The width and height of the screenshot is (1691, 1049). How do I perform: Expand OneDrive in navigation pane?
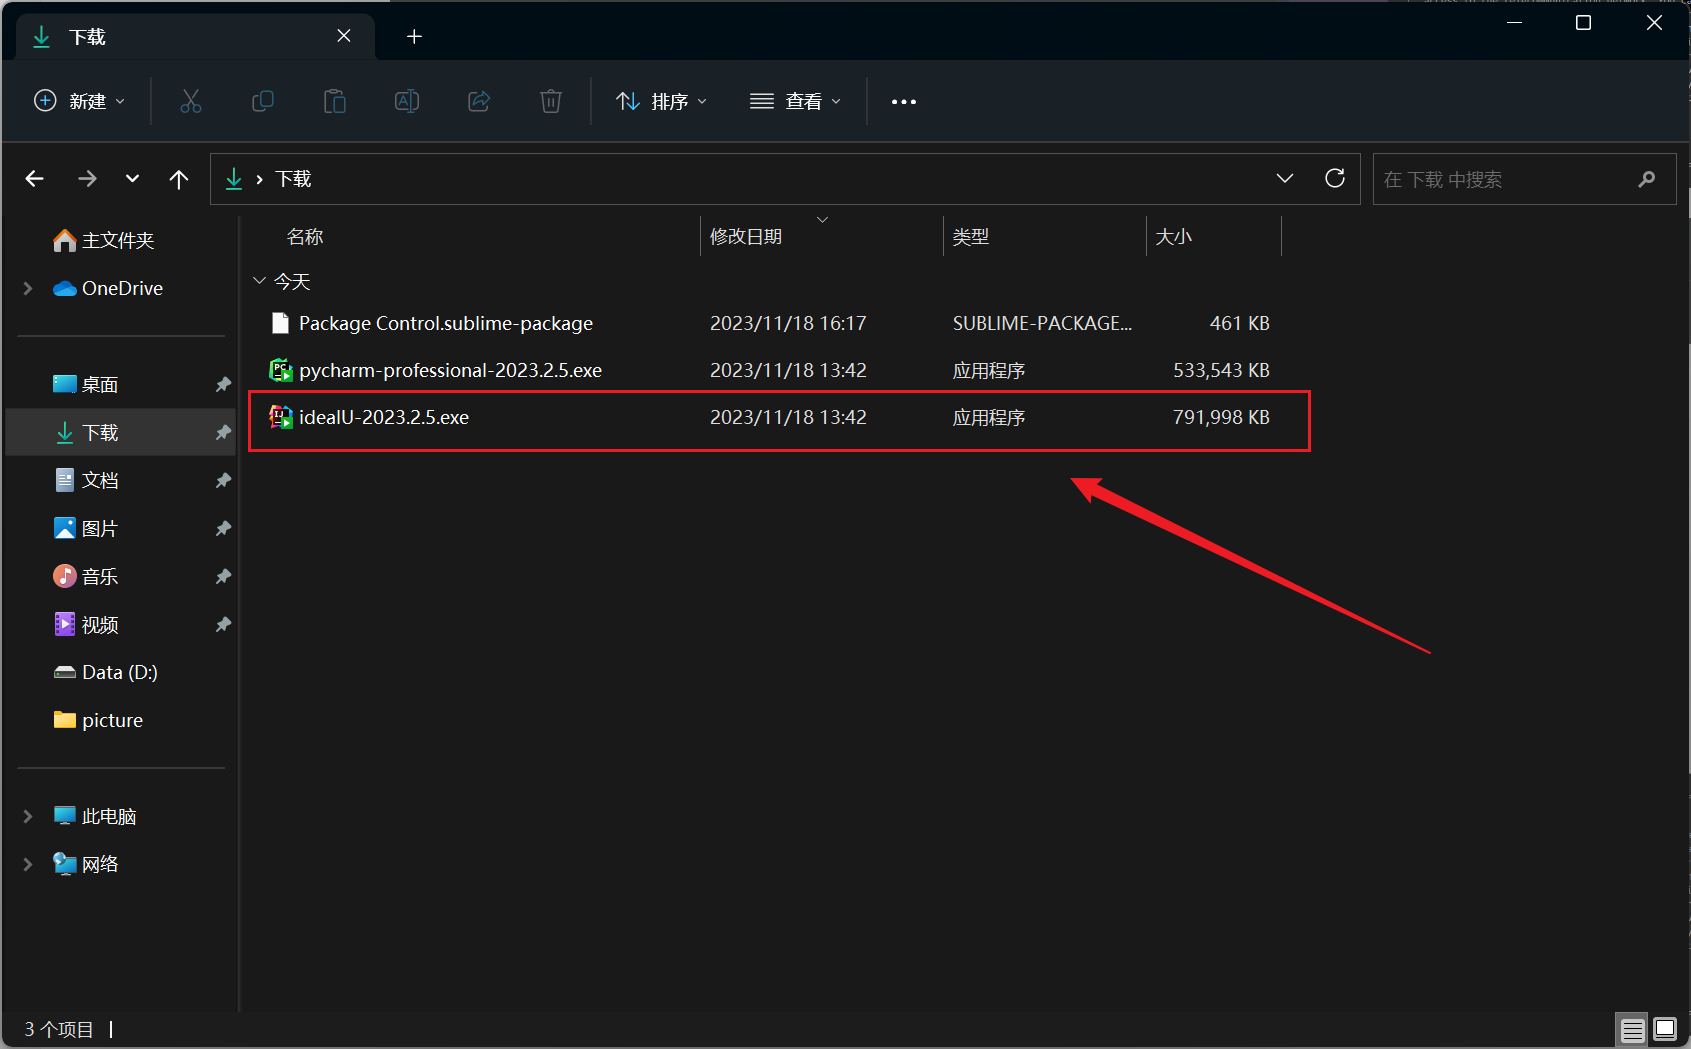[x=28, y=288]
